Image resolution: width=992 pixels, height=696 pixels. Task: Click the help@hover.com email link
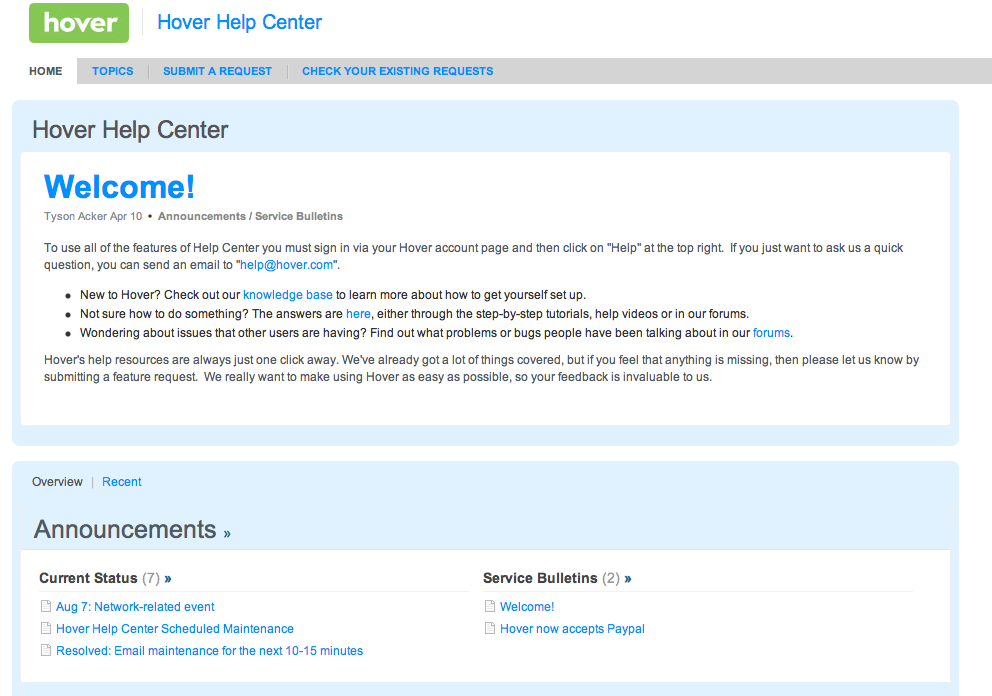(286, 265)
